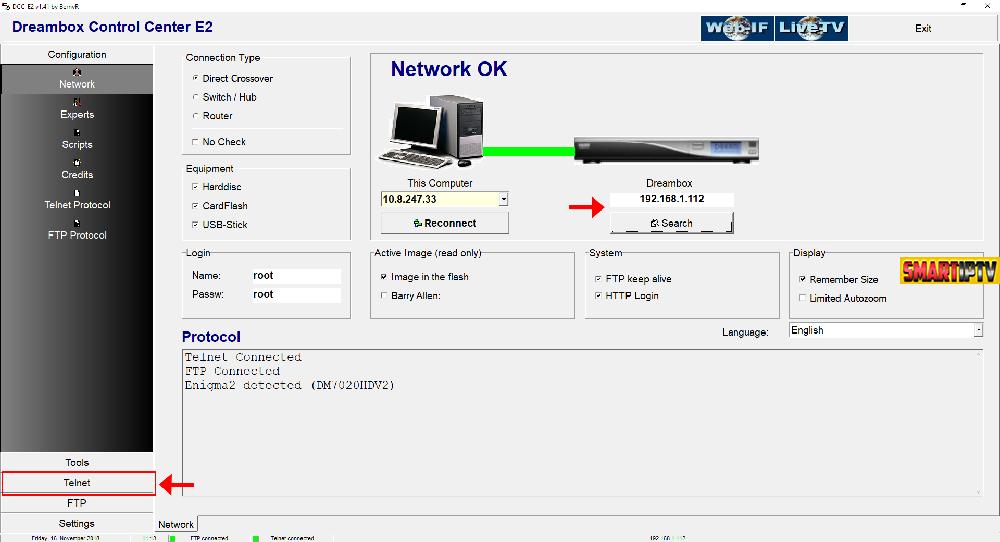This screenshot has width=1000, height=542.
Task: Click the Enigma2 detected log line
Action: click(x=290, y=385)
